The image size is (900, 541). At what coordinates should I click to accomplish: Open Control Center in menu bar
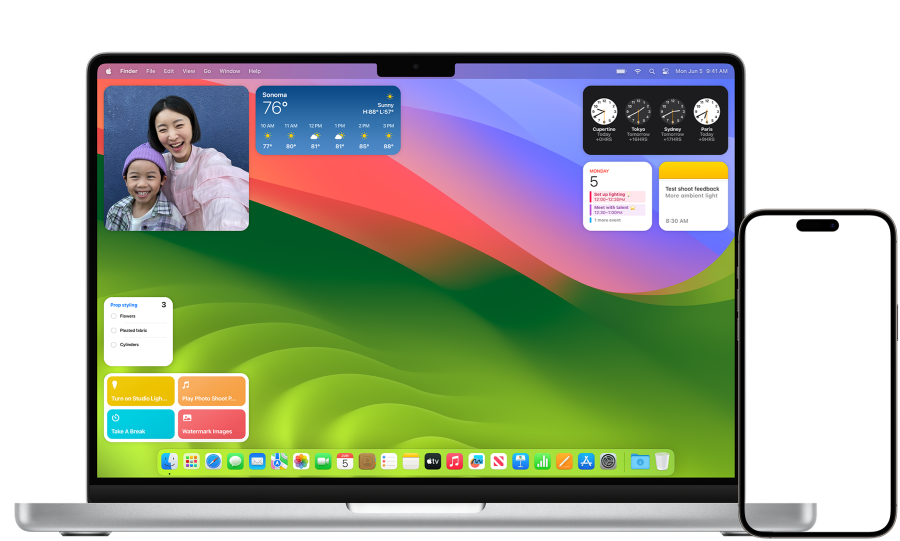click(x=665, y=71)
